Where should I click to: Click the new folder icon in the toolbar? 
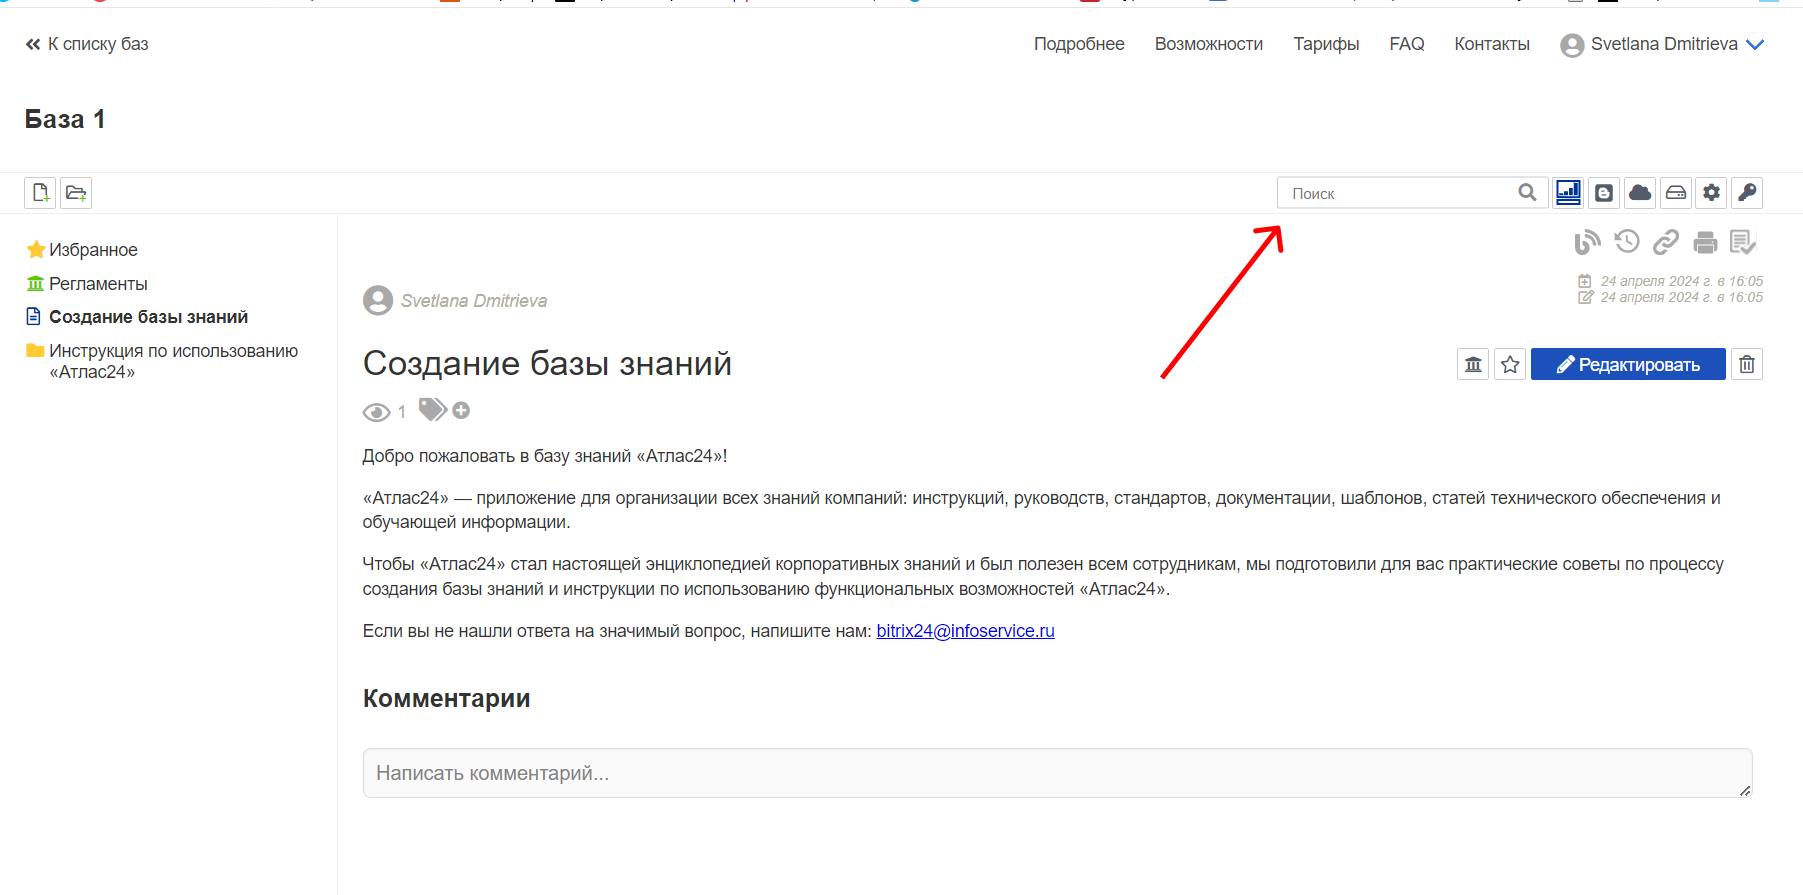[76, 193]
